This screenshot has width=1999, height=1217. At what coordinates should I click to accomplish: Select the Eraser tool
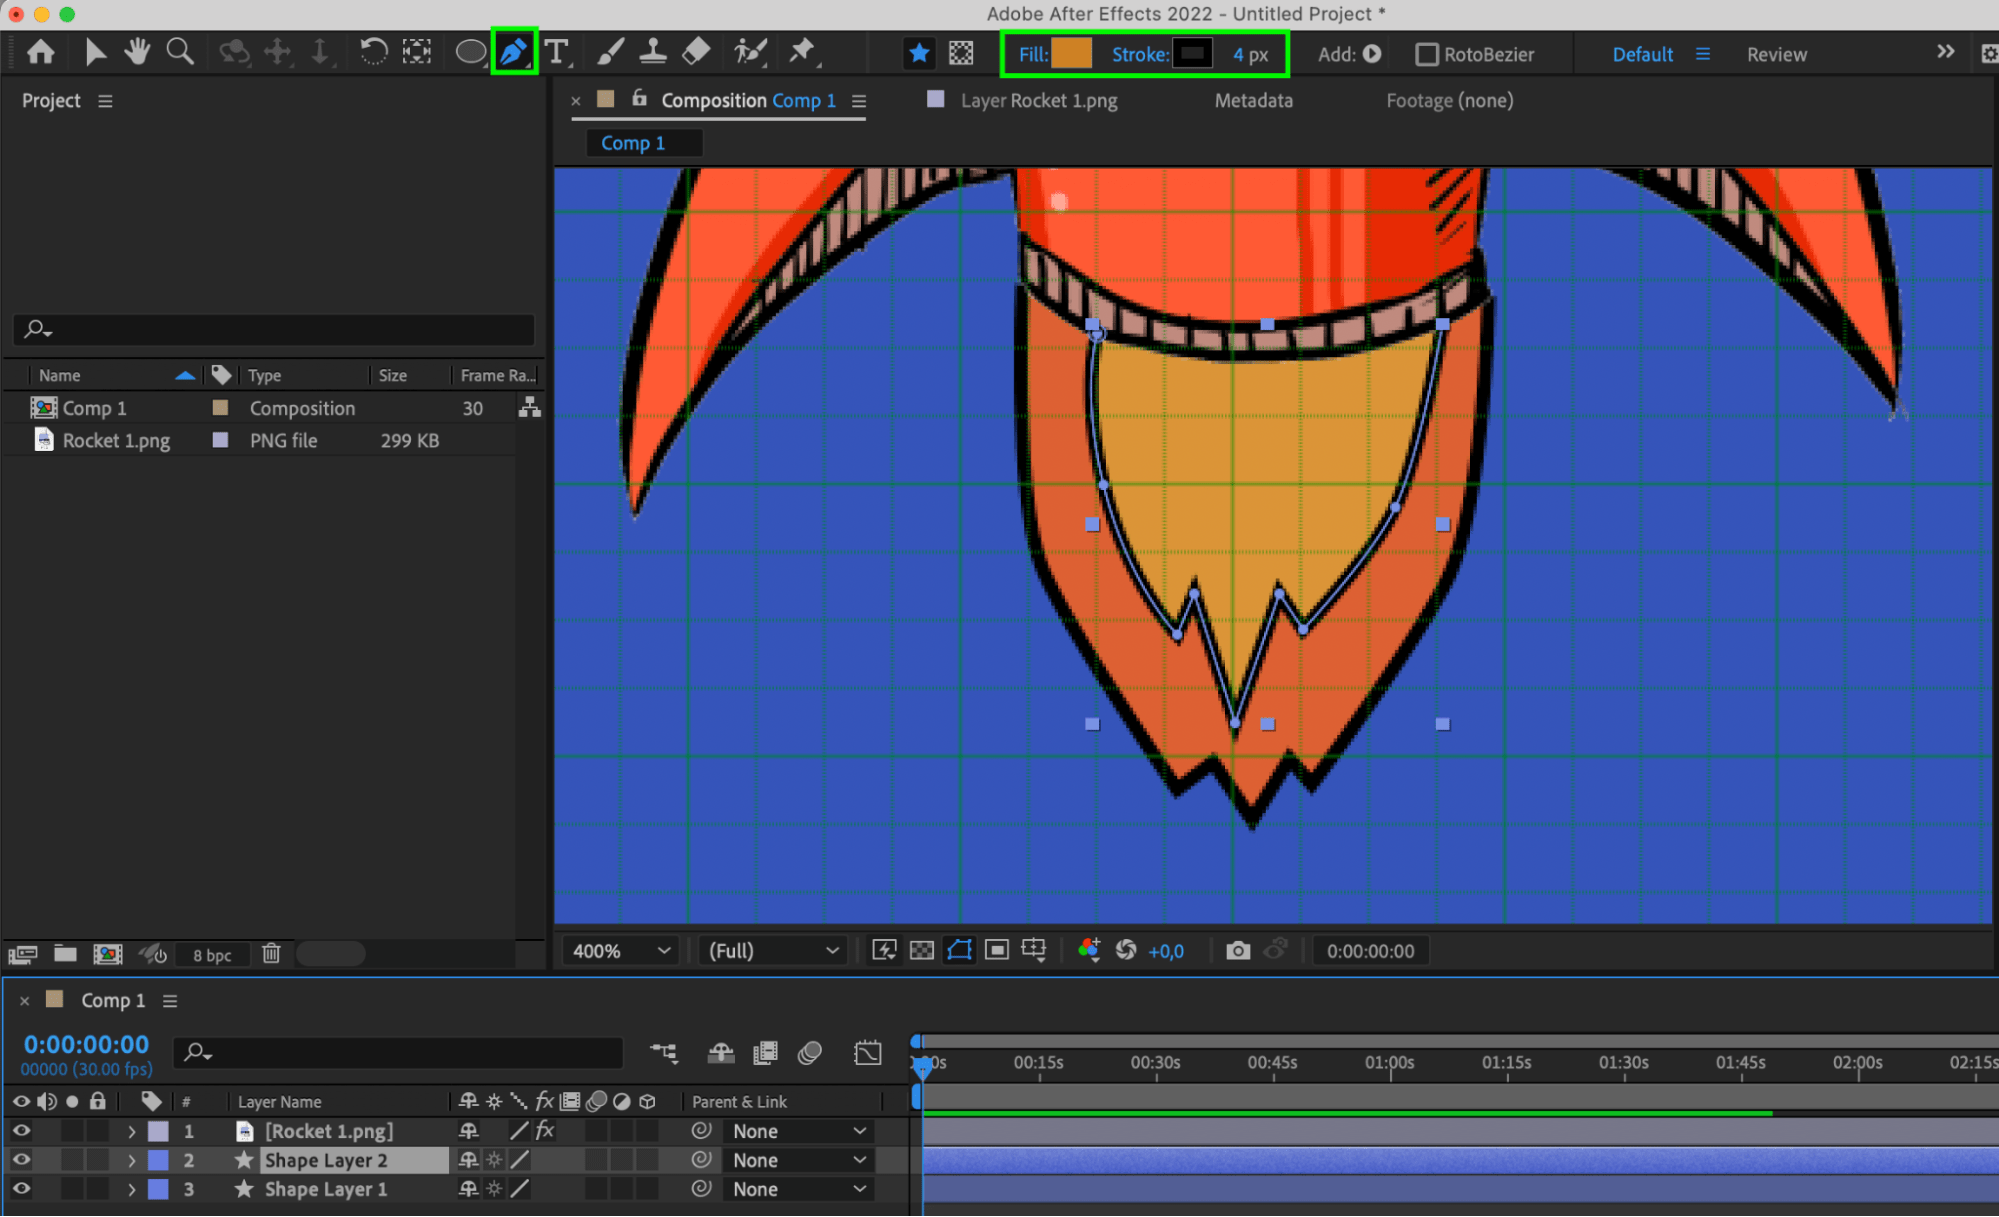click(x=696, y=52)
